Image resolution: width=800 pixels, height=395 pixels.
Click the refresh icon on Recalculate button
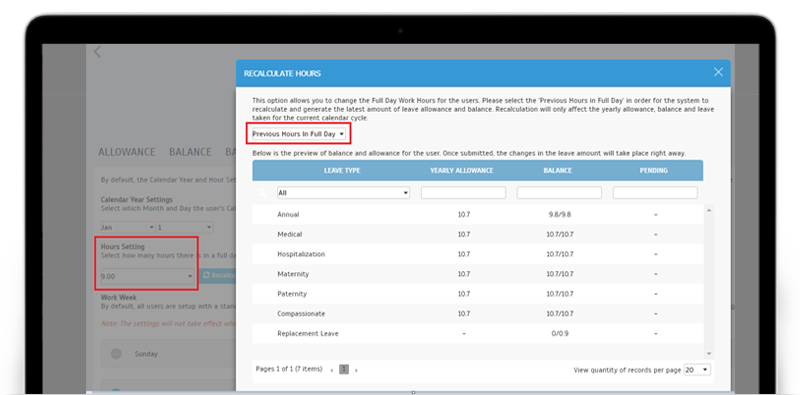[206, 276]
